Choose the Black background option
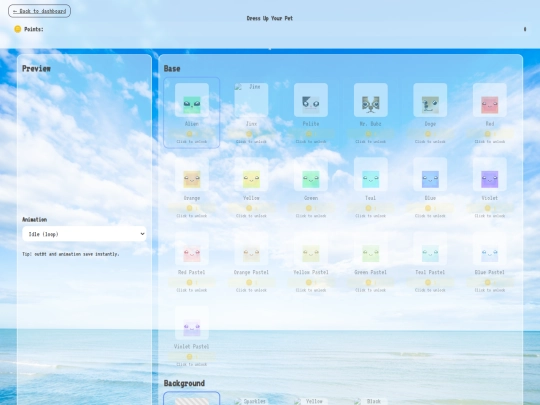 [371, 401]
